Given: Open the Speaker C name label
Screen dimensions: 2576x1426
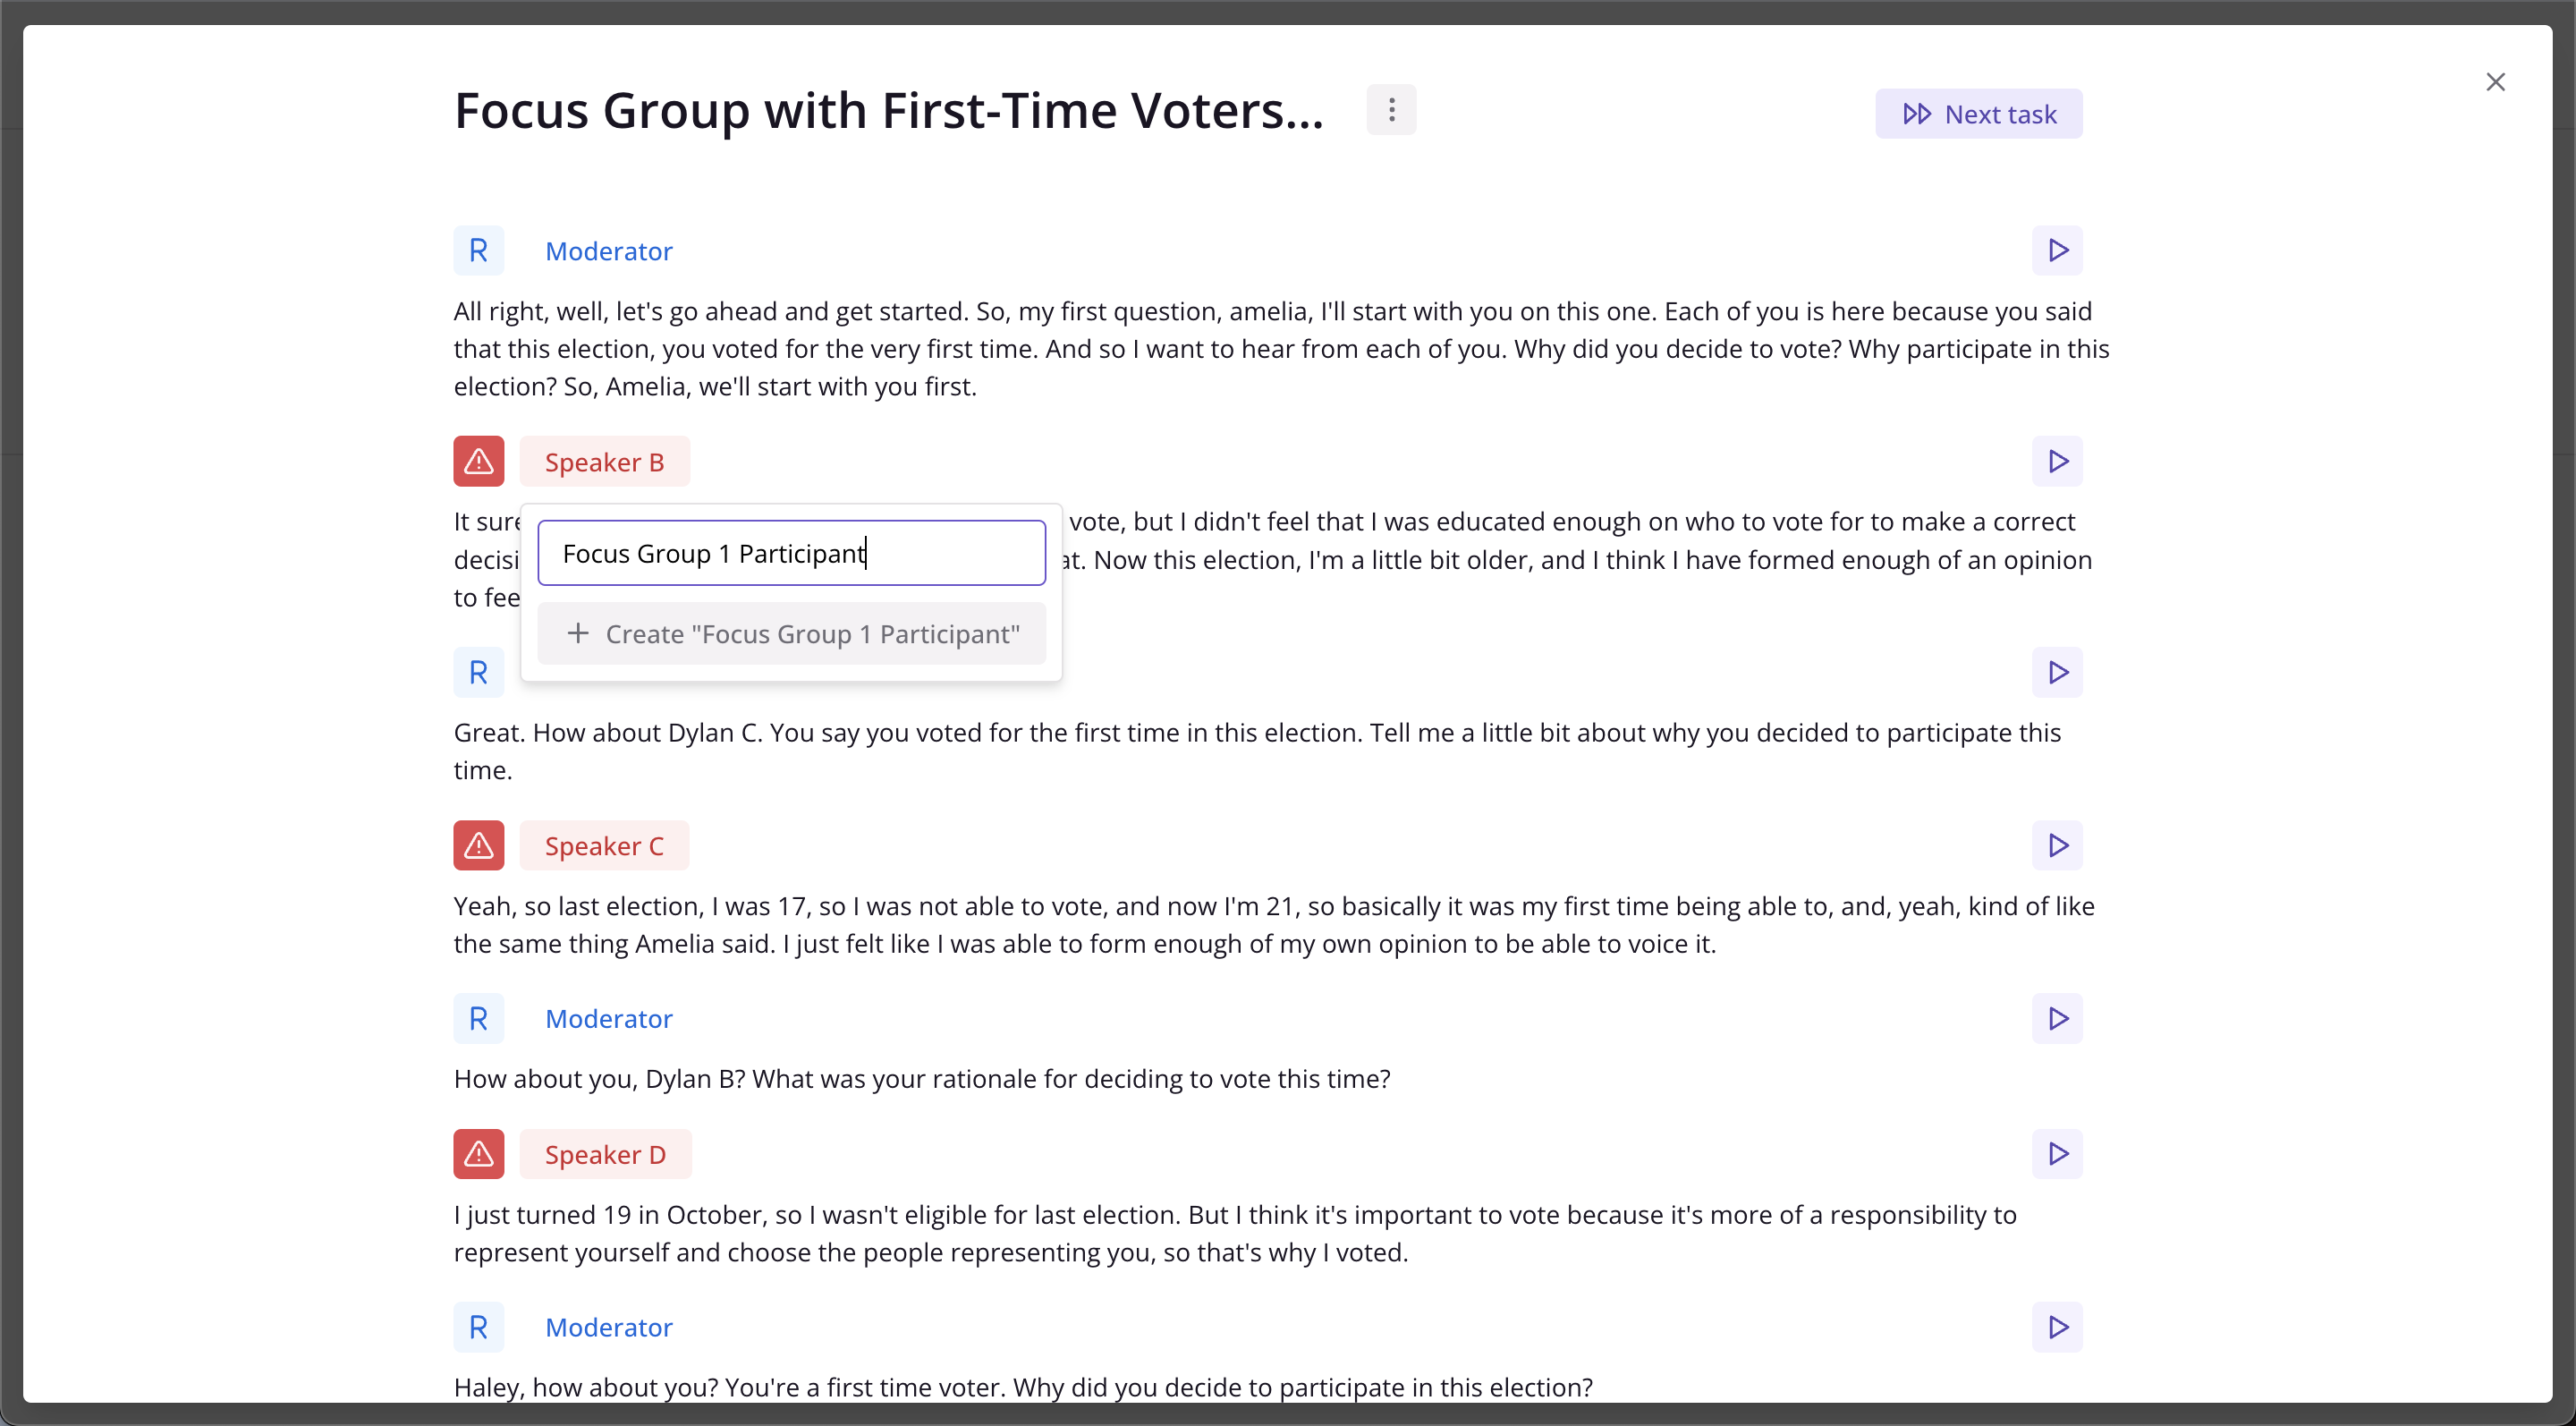Looking at the screenshot, I should click(x=604, y=845).
